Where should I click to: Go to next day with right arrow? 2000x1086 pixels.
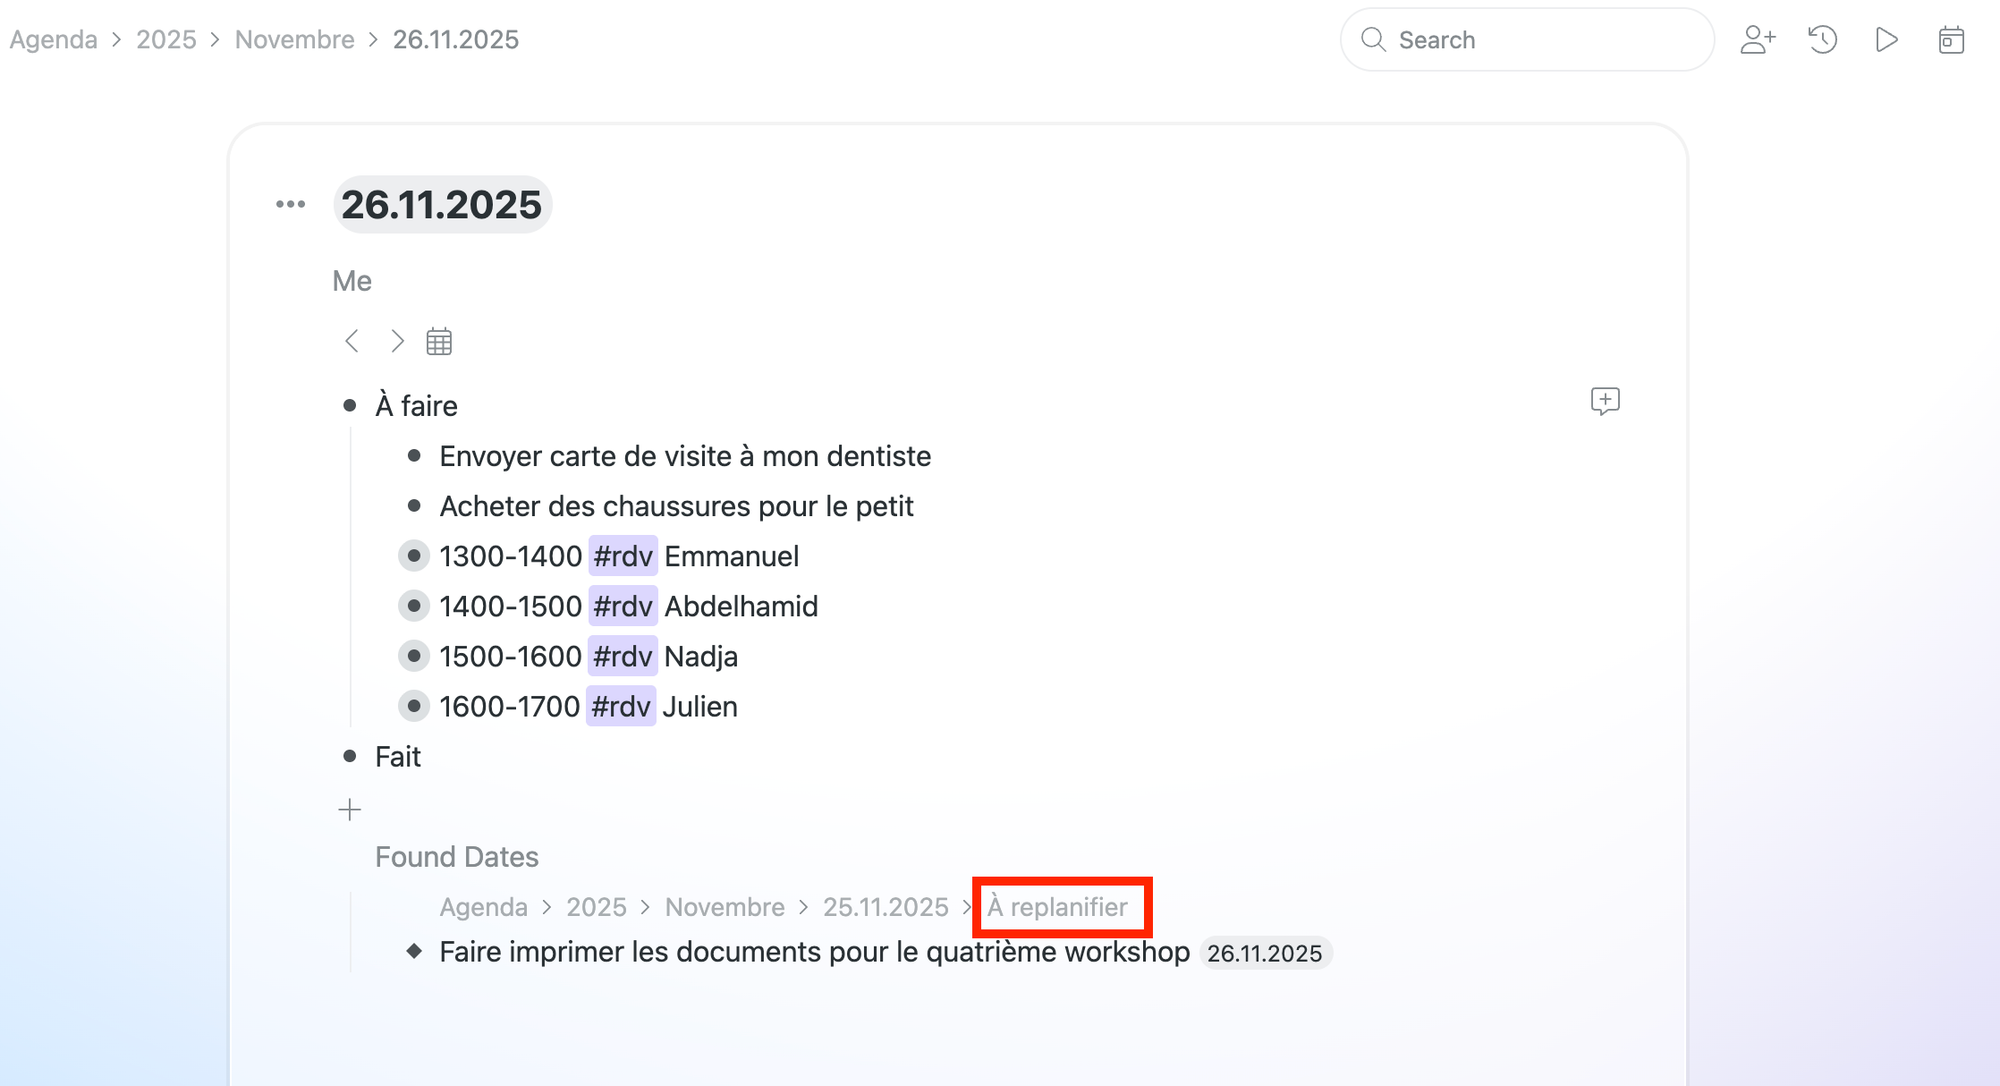point(397,341)
